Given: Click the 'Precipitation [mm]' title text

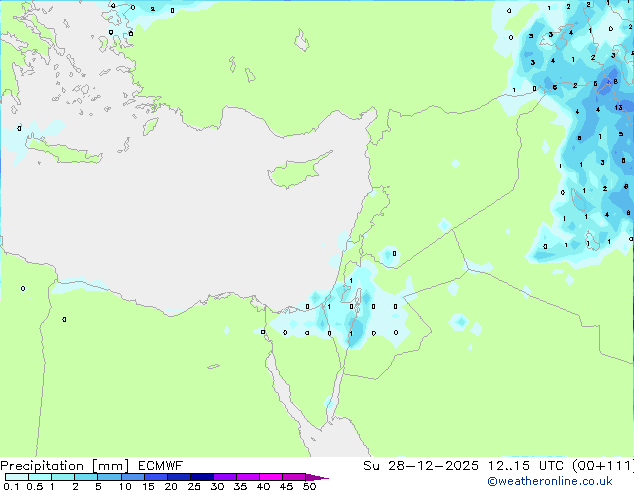Looking at the screenshot, I should click(x=65, y=466).
